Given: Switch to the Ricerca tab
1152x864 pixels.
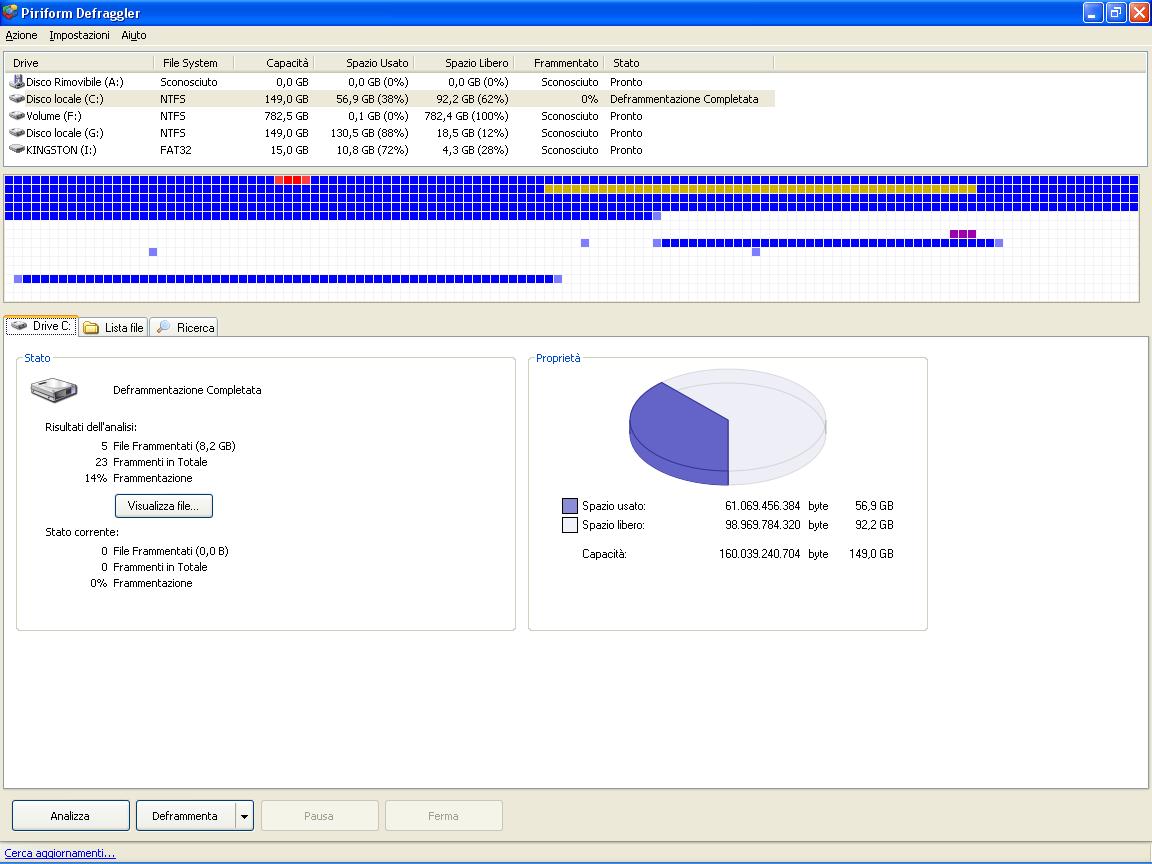Looking at the screenshot, I should 184,328.
